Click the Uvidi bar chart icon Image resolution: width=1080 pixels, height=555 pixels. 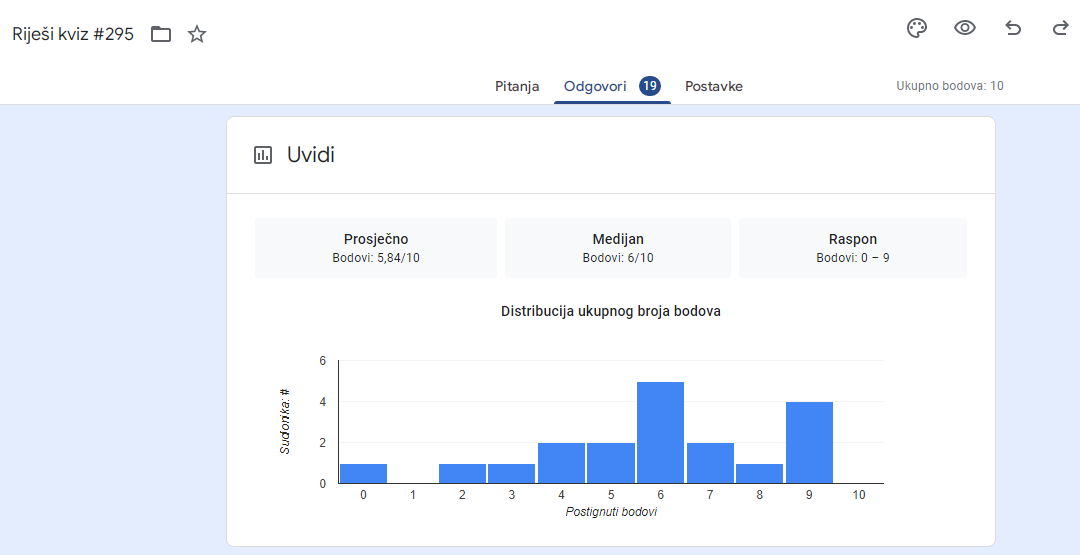click(263, 155)
